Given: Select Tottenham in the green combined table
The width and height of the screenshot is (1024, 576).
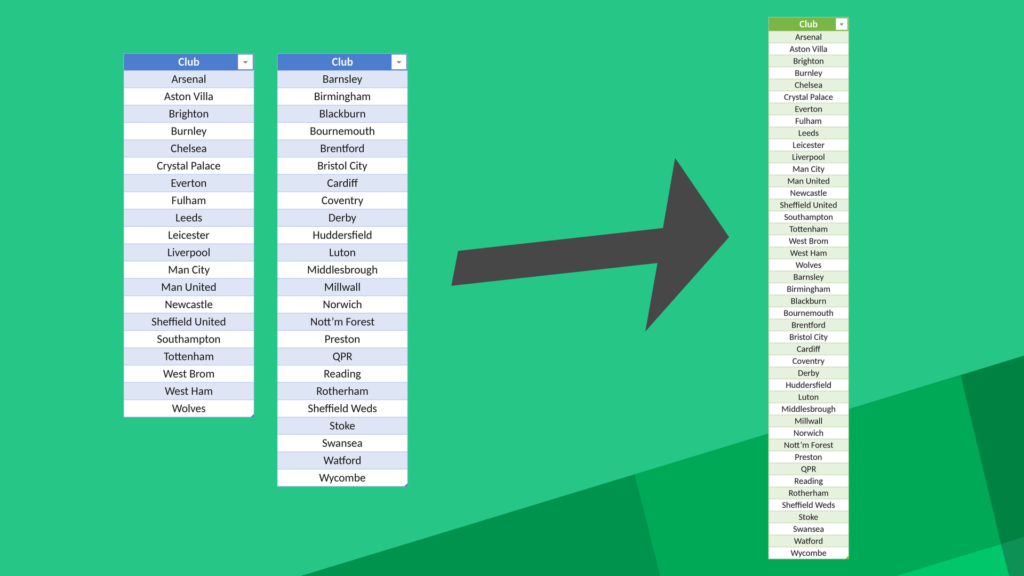Looking at the screenshot, I should click(808, 229).
